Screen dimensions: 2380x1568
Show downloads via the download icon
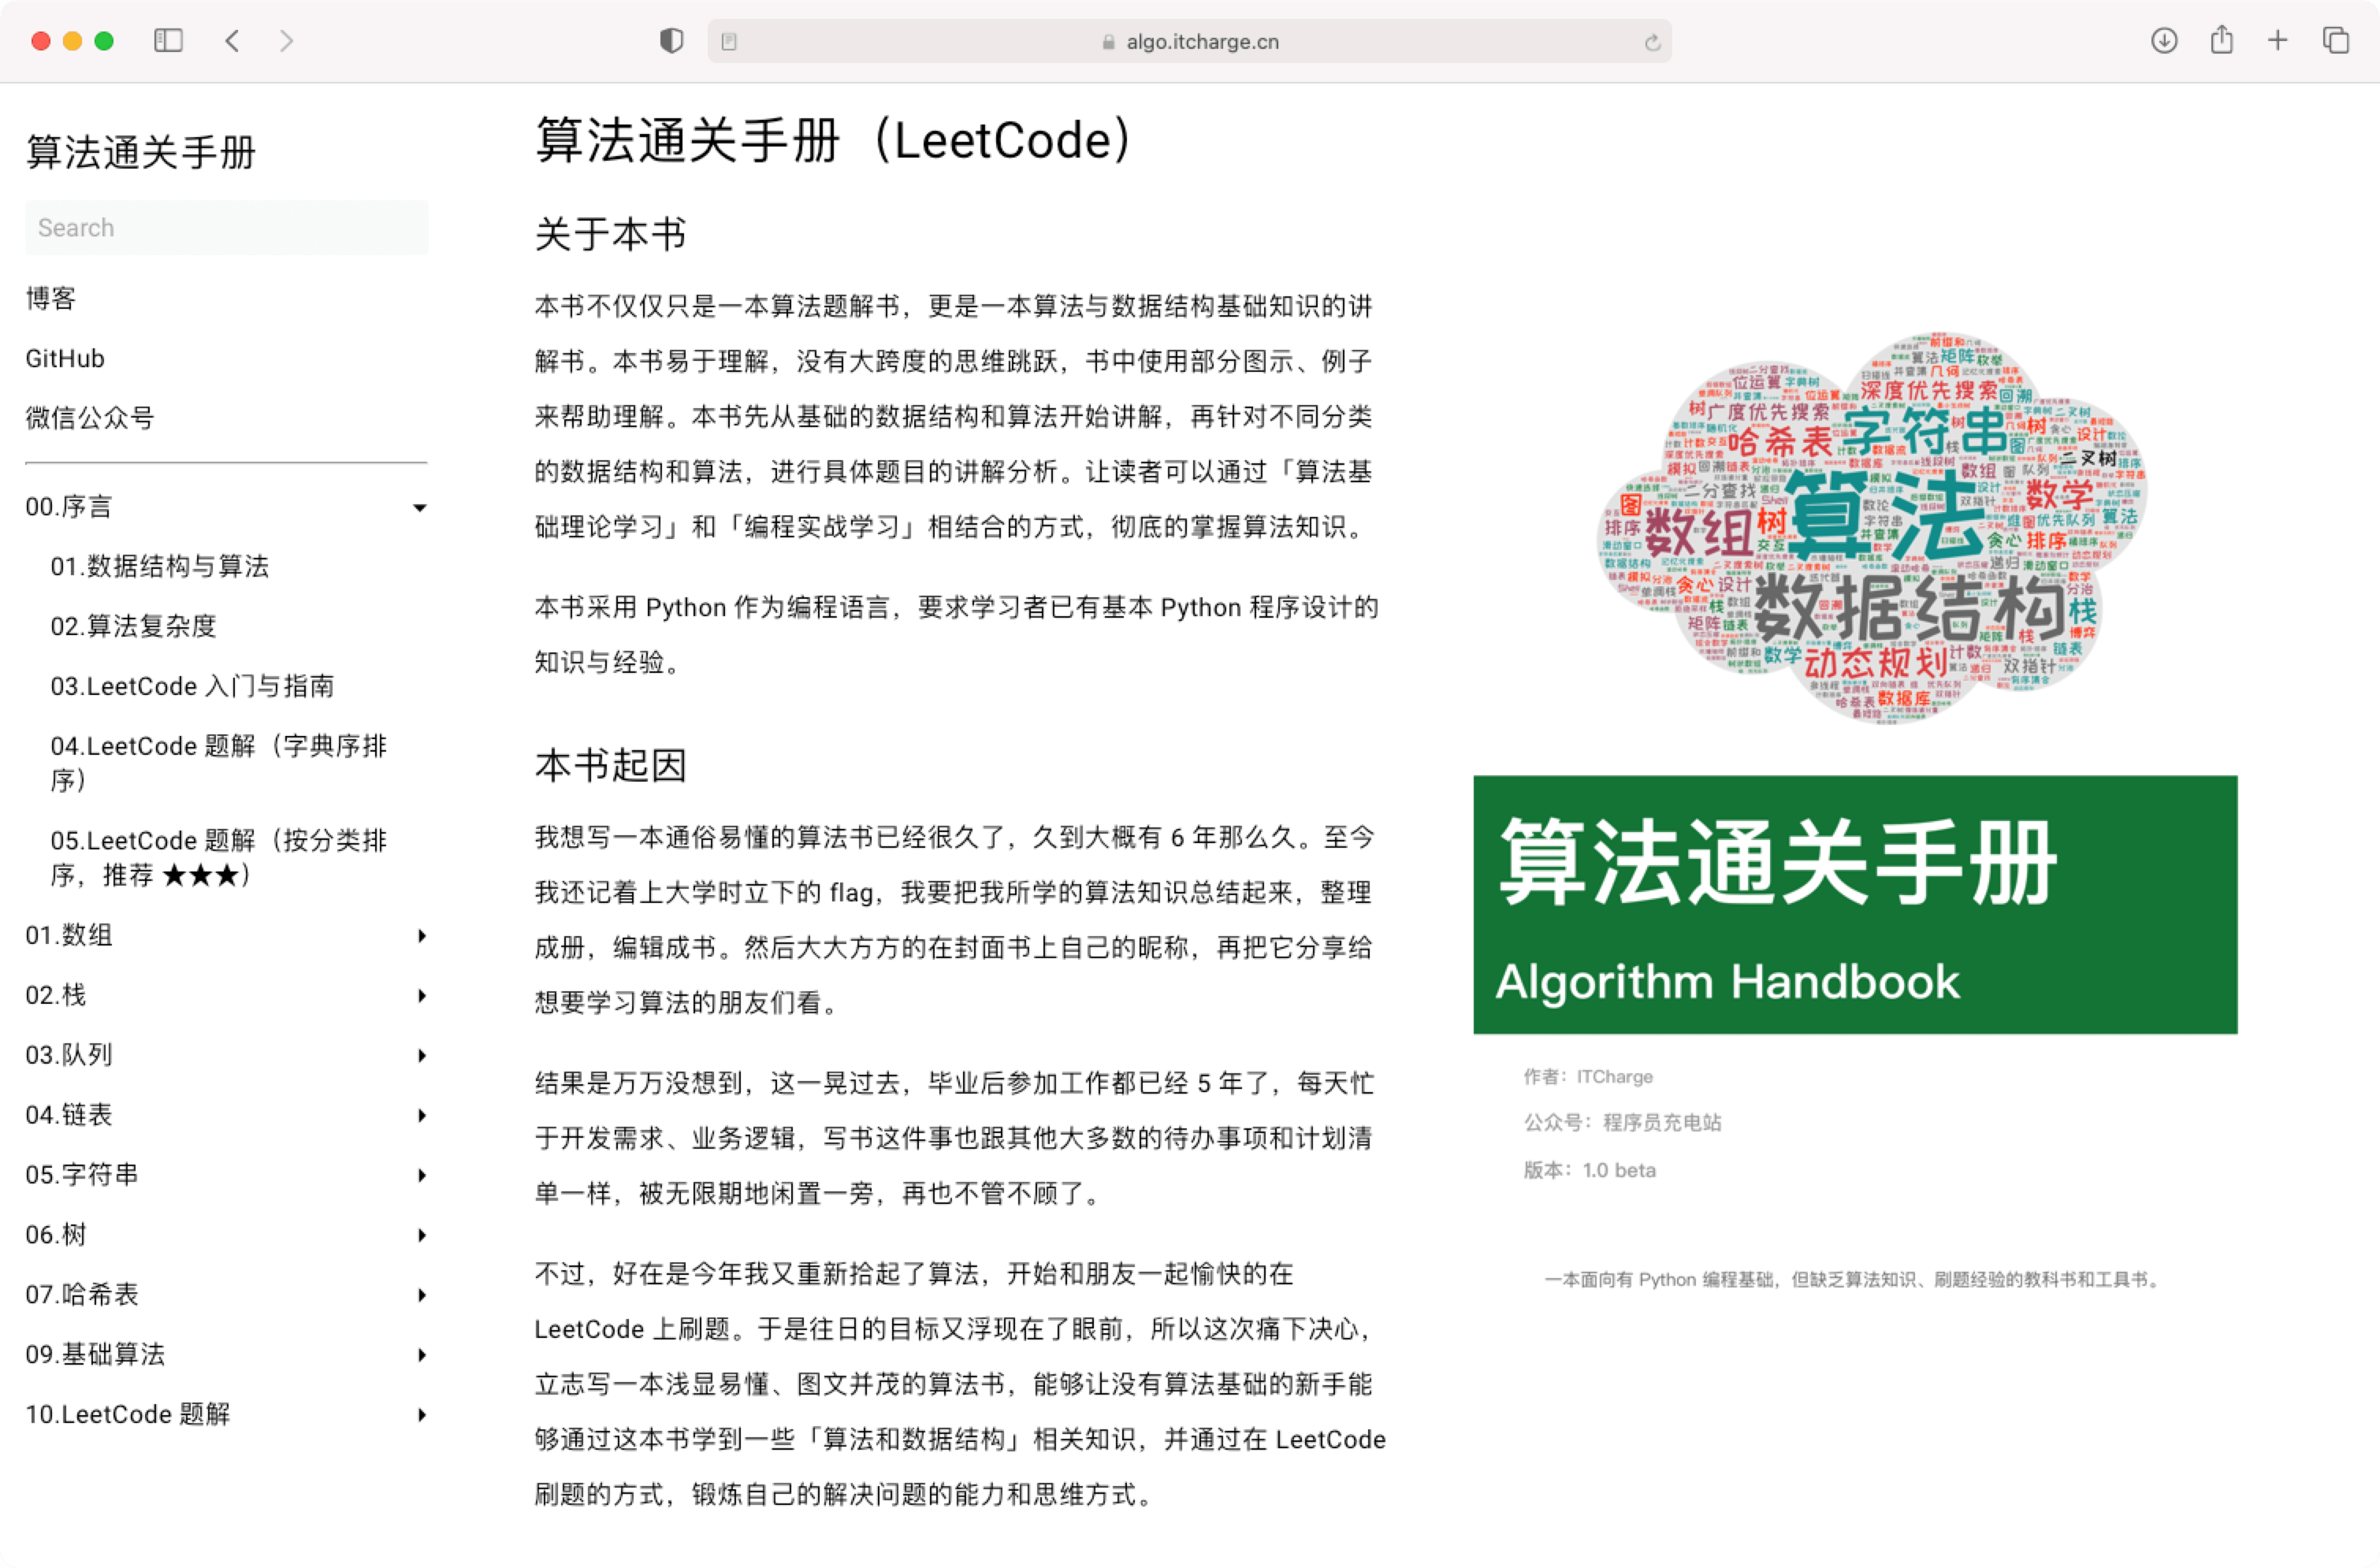2164,41
